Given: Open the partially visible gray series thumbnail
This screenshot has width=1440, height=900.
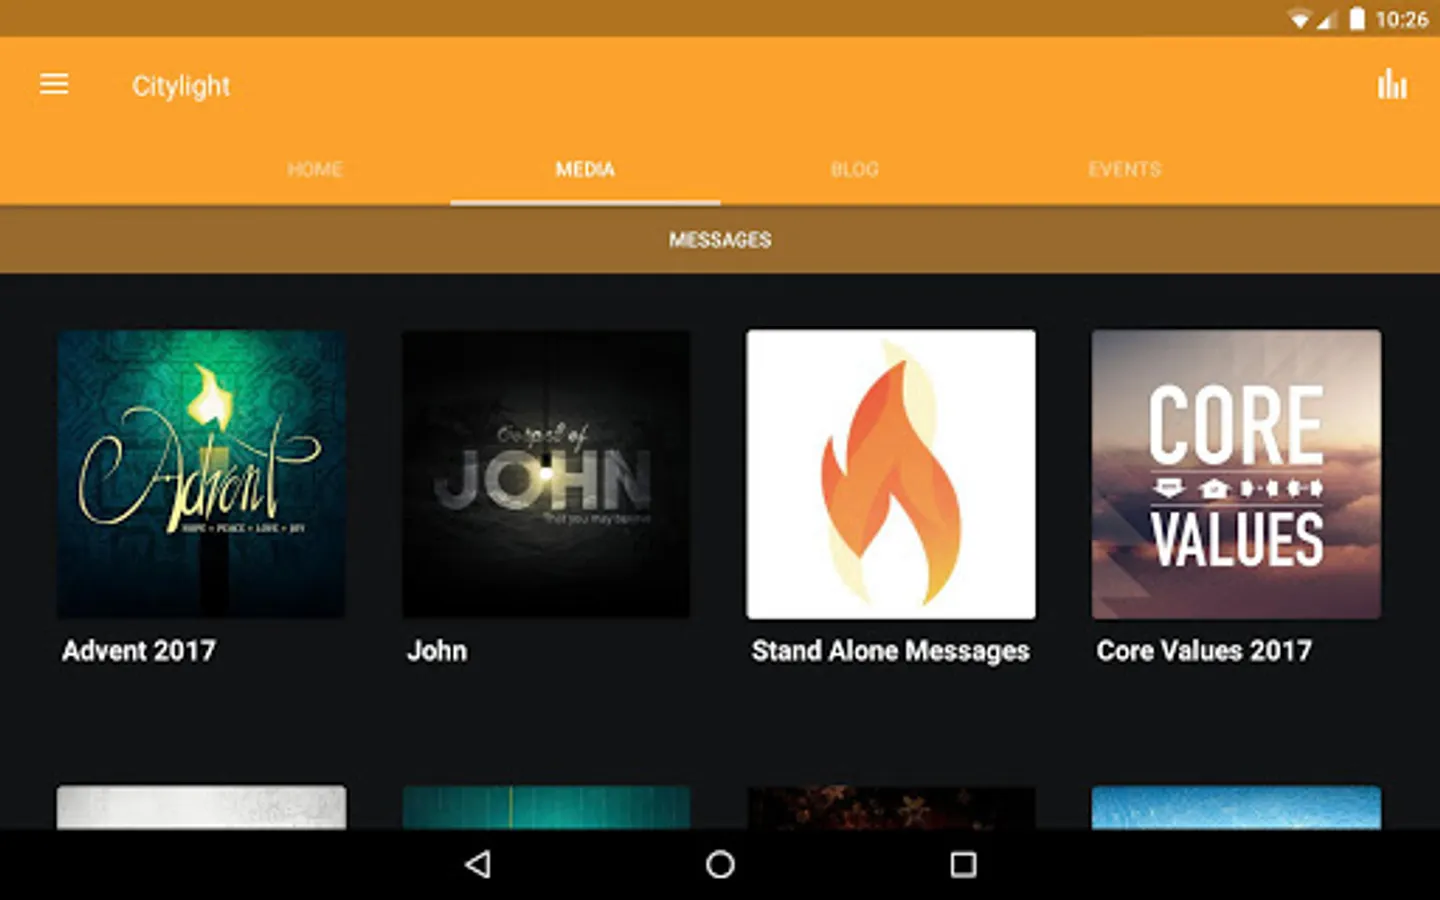Looking at the screenshot, I should [x=201, y=807].
